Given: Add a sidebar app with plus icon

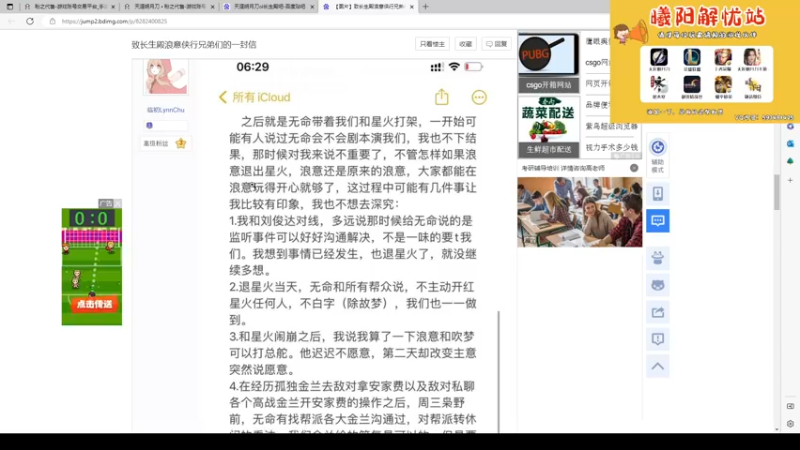Looking at the screenshot, I should (x=790, y=180).
